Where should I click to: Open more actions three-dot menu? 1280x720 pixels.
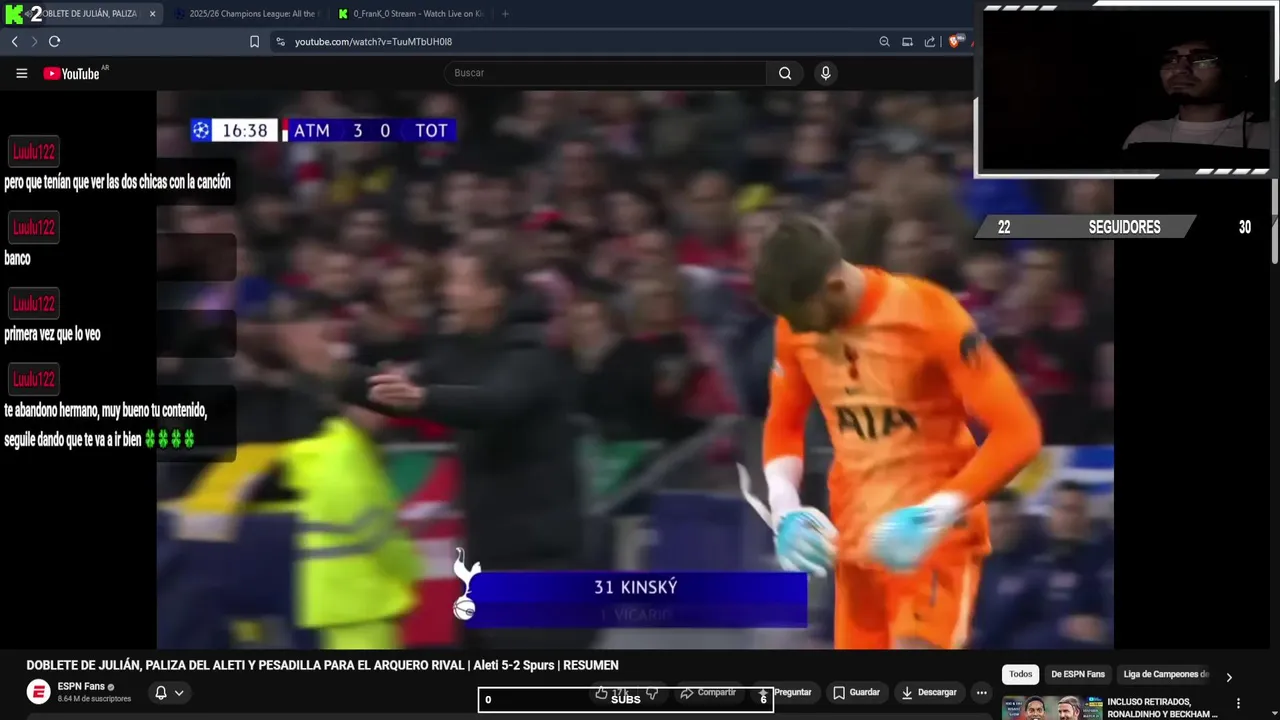click(981, 692)
